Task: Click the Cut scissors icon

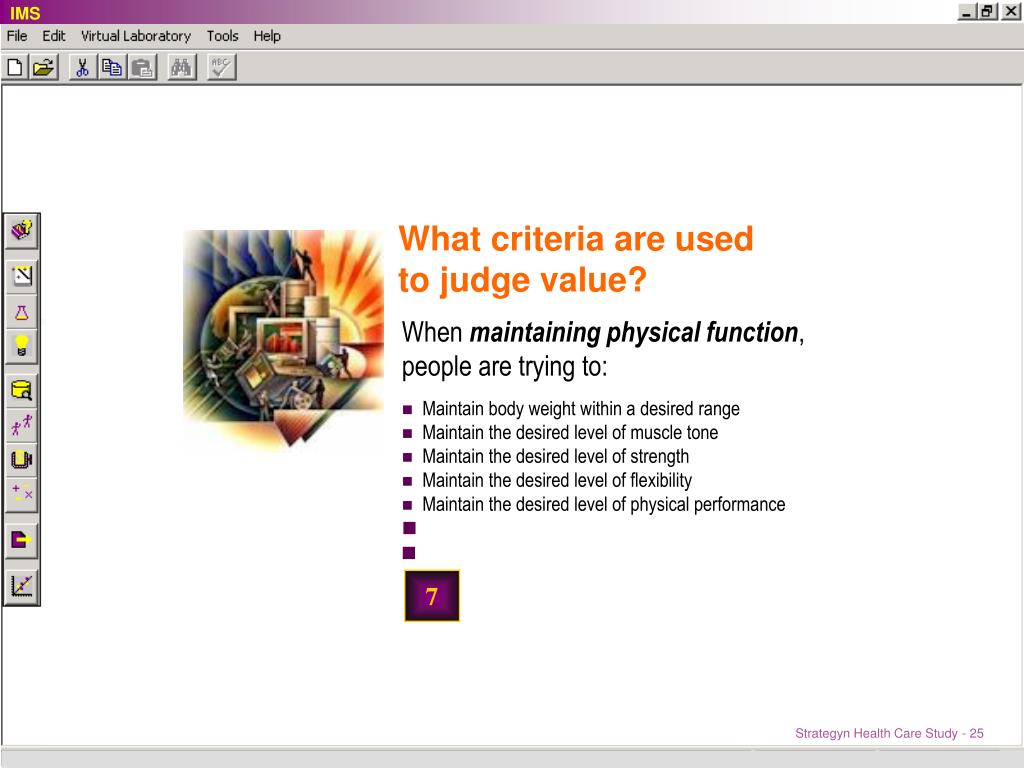Action: (82, 67)
